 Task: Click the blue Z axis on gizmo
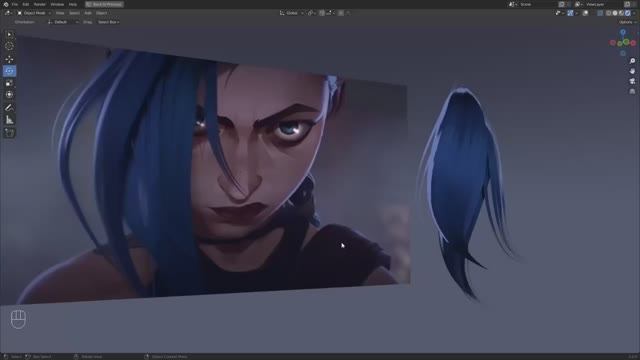(623, 32)
